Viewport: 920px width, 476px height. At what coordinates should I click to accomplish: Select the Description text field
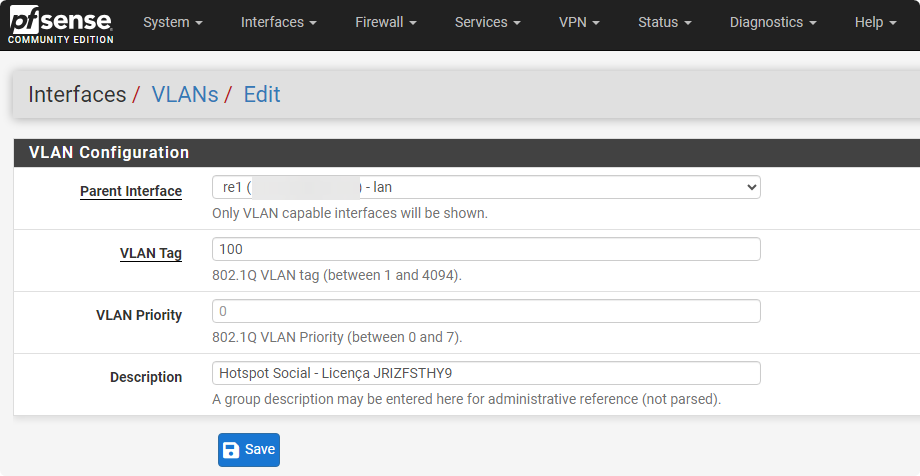click(486, 373)
